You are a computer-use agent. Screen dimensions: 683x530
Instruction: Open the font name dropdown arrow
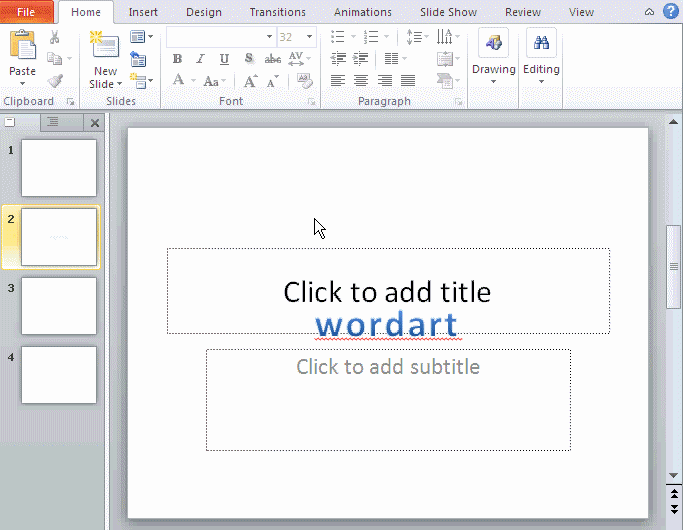(269, 37)
